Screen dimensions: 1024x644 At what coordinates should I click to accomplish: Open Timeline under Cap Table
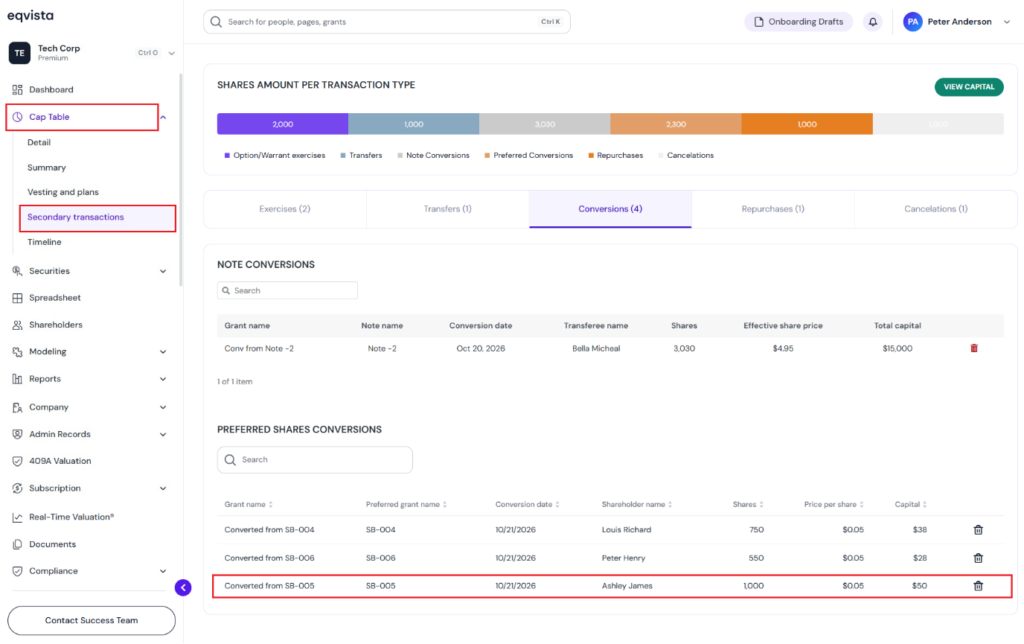(x=44, y=242)
